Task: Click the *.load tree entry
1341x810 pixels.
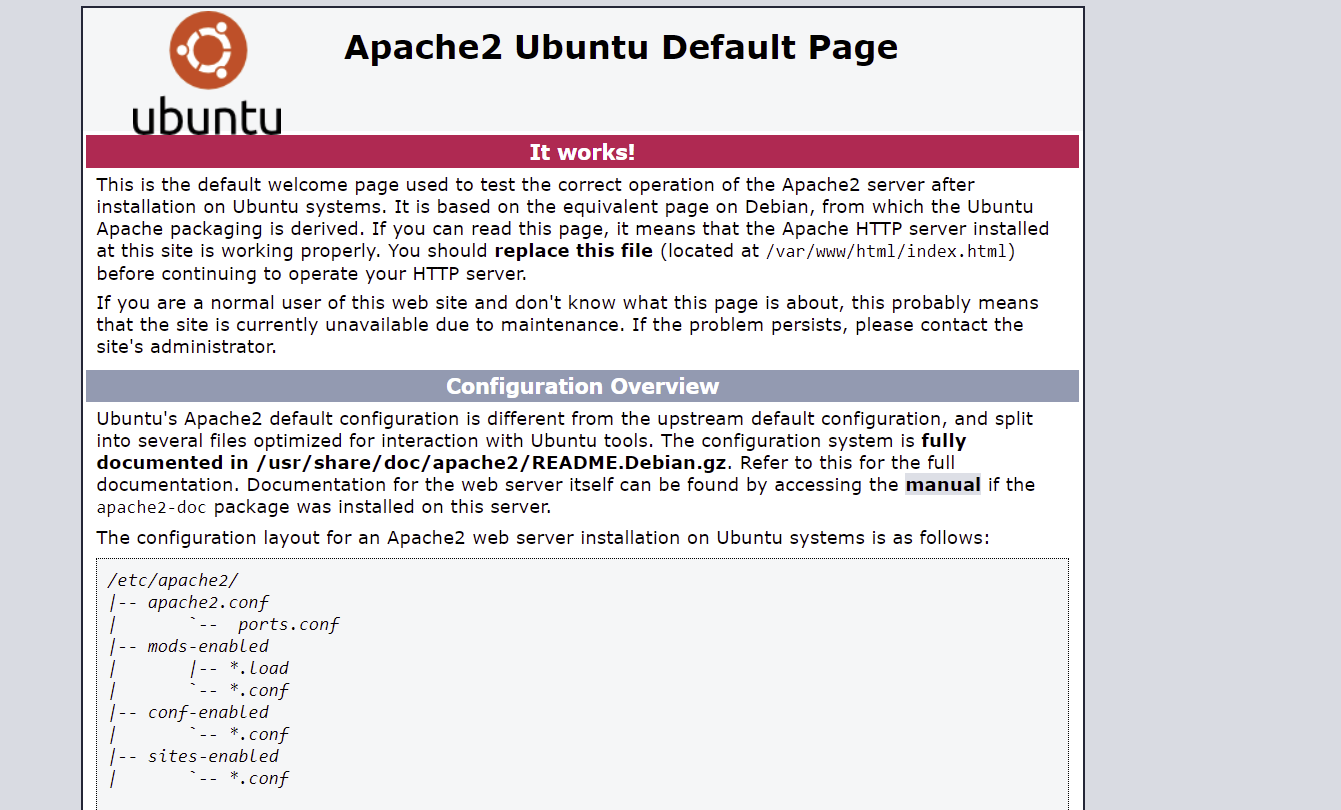Action: [x=259, y=668]
